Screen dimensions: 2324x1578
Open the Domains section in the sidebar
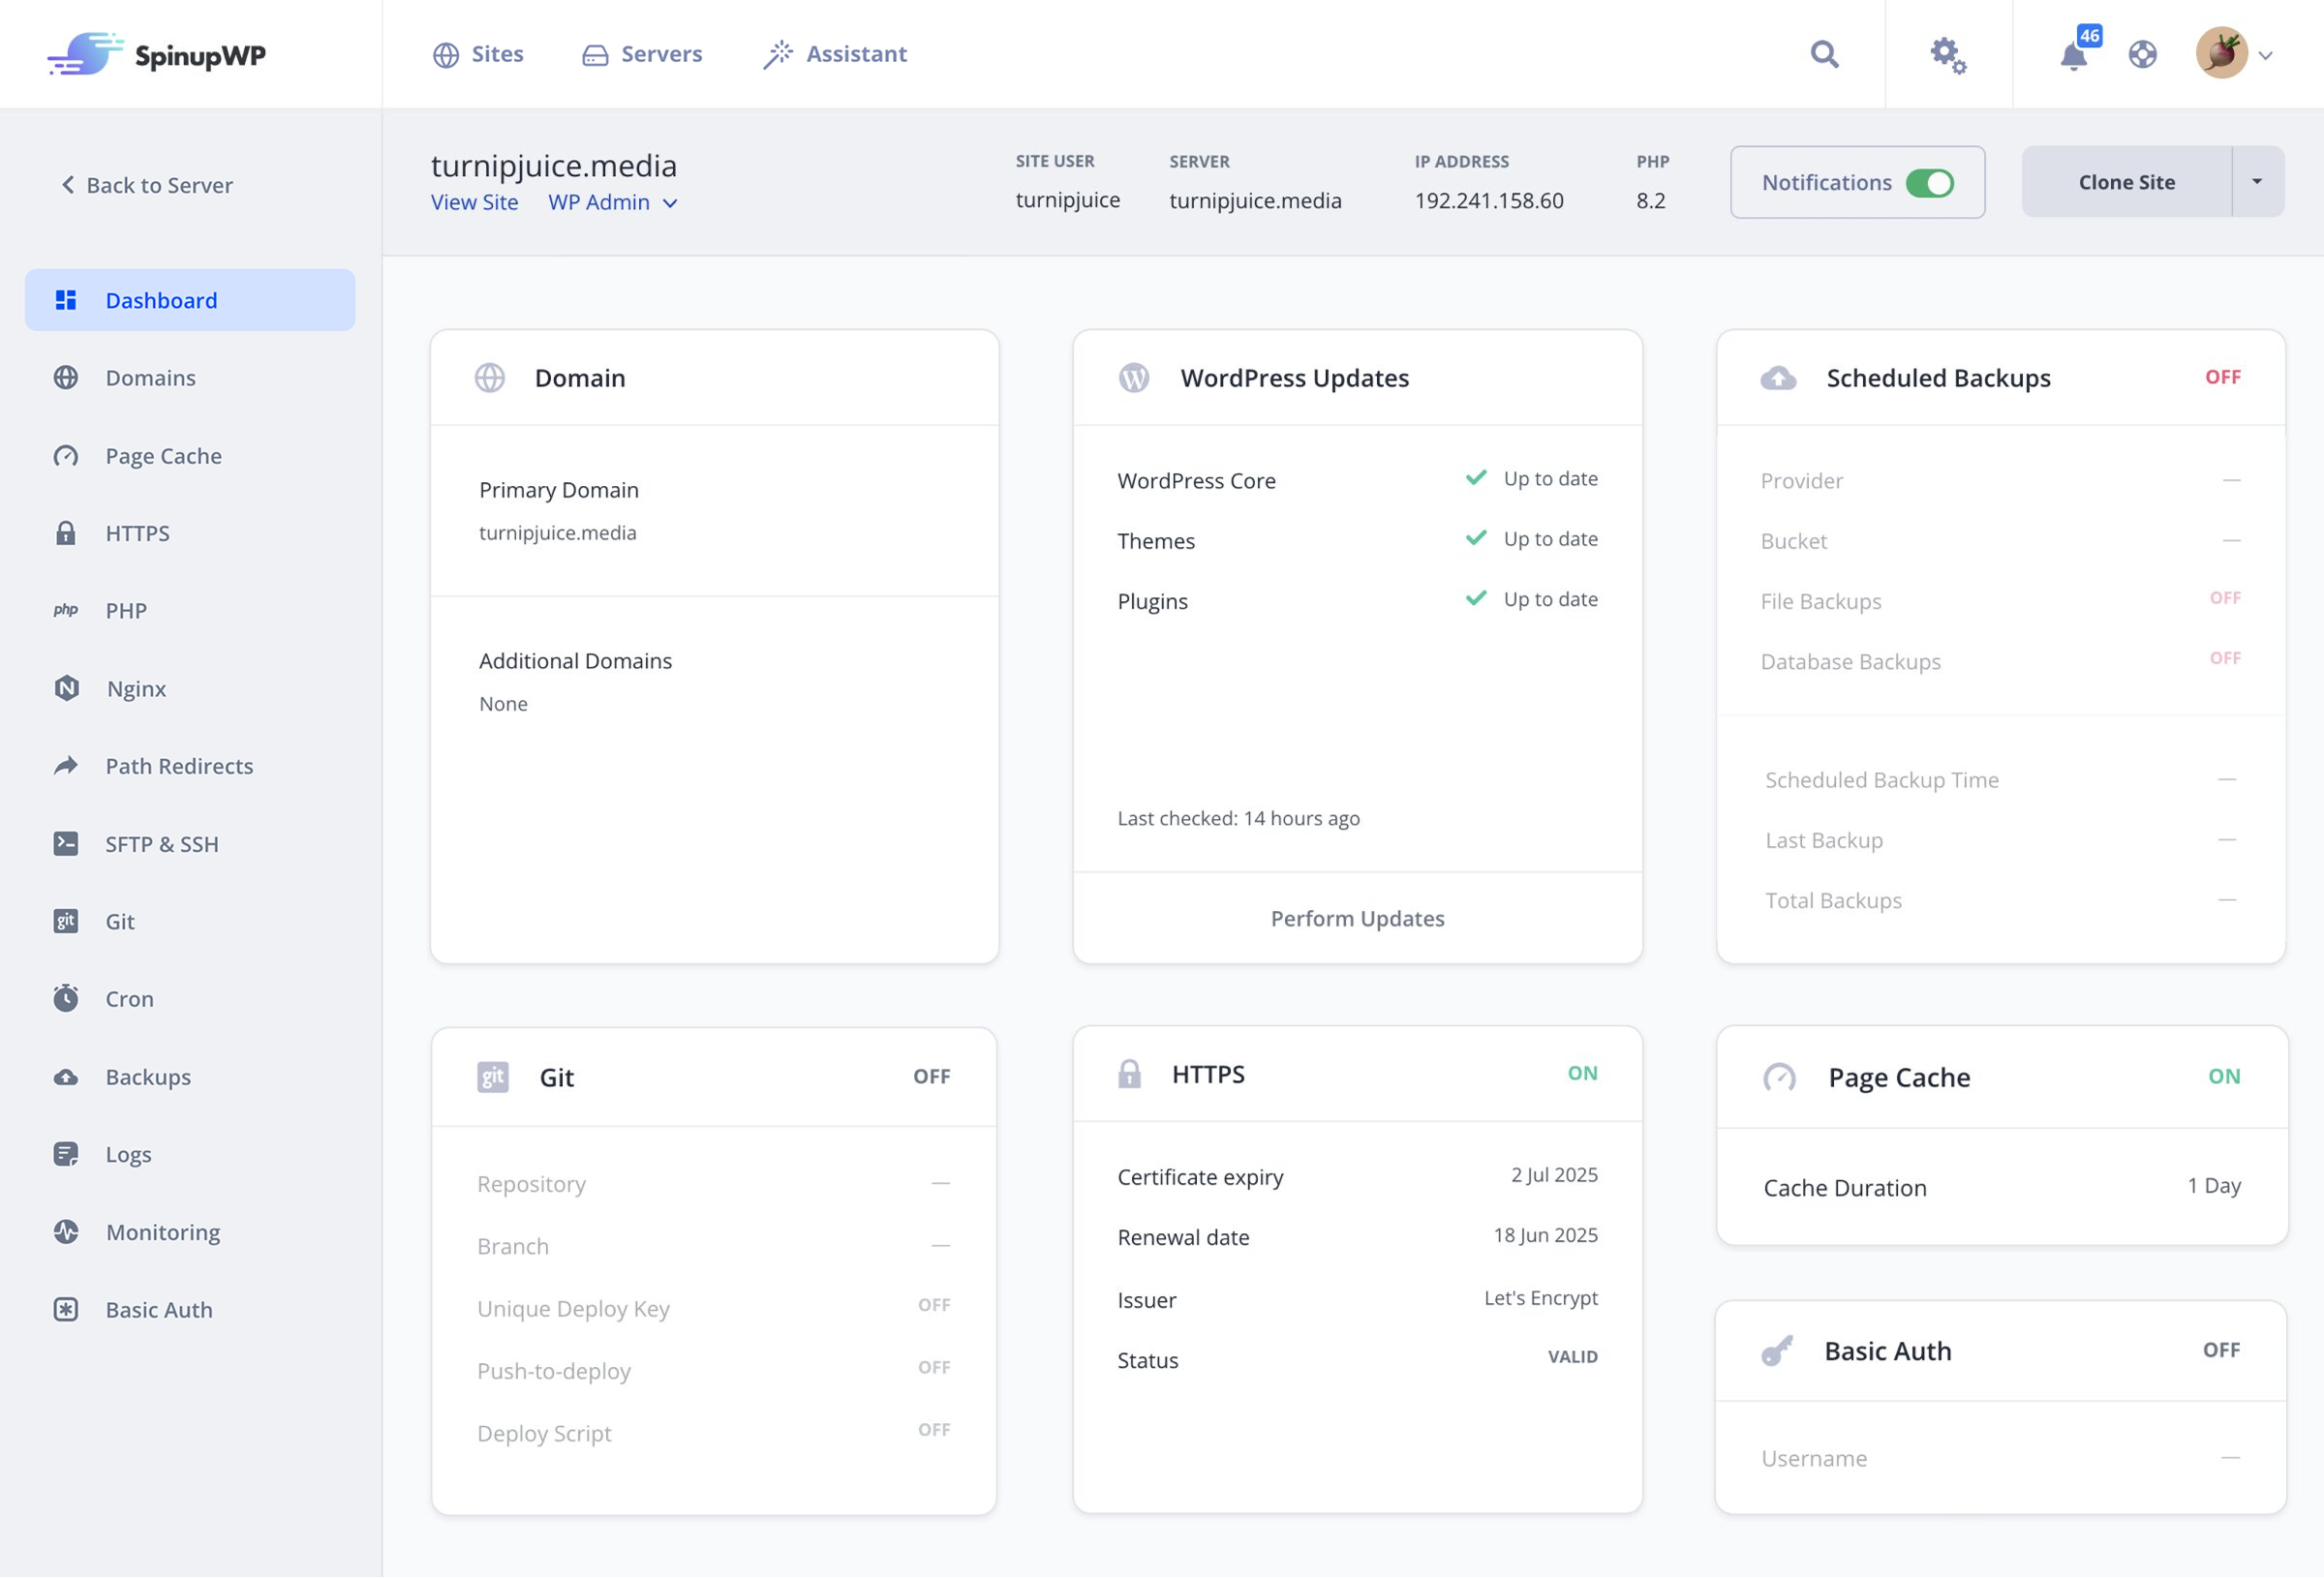[x=149, y=377]
